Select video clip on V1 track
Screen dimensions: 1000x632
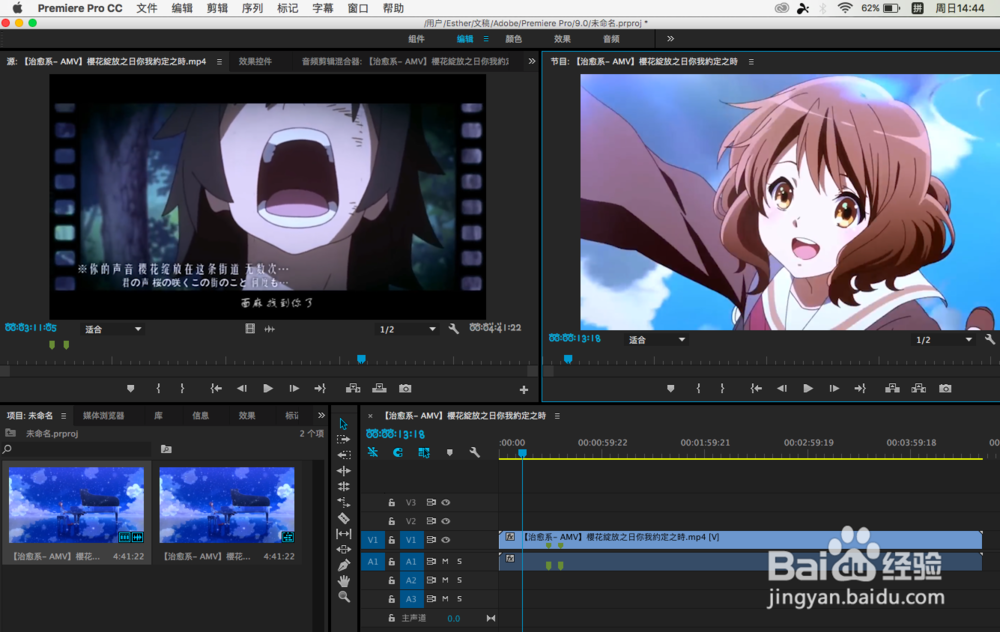tap(740, 540)
